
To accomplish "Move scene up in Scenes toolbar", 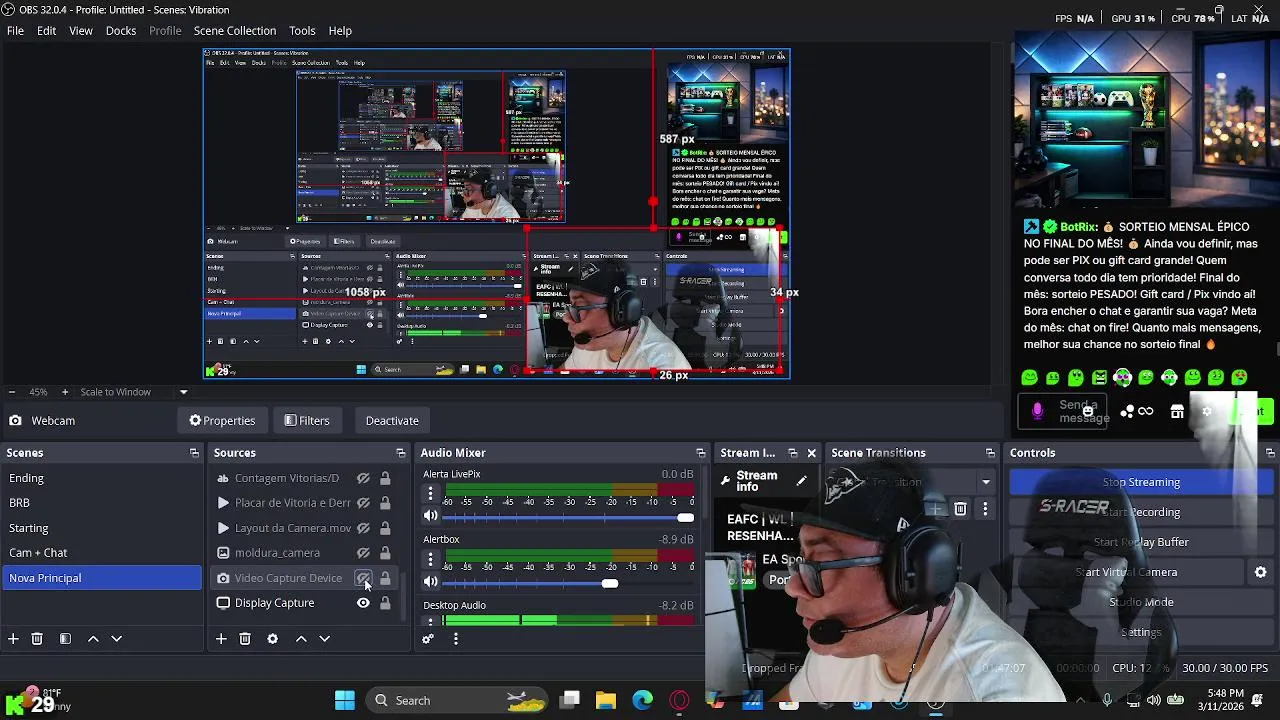I will tap(93, 638).
